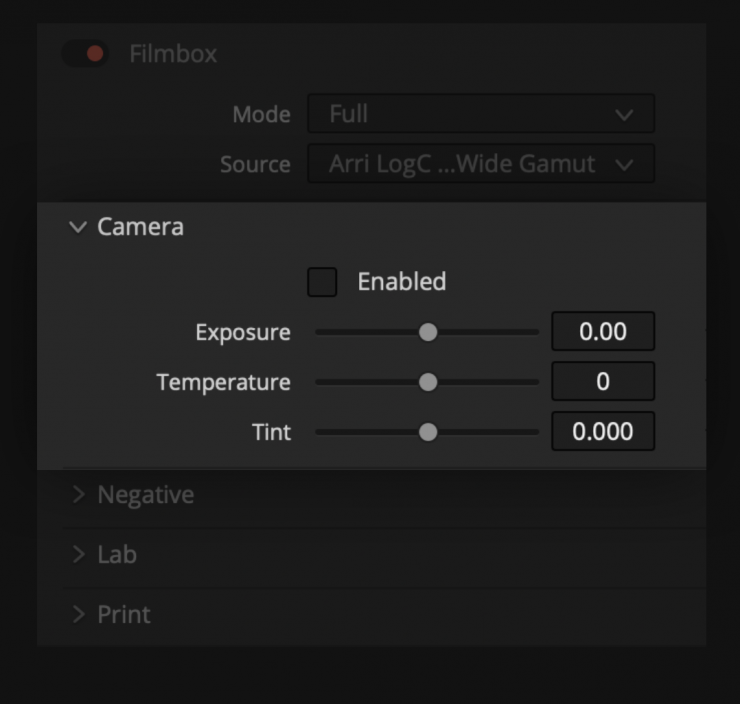Expand the Negative section
Viewport: 740px width, 704px height.
click(79, 495)
